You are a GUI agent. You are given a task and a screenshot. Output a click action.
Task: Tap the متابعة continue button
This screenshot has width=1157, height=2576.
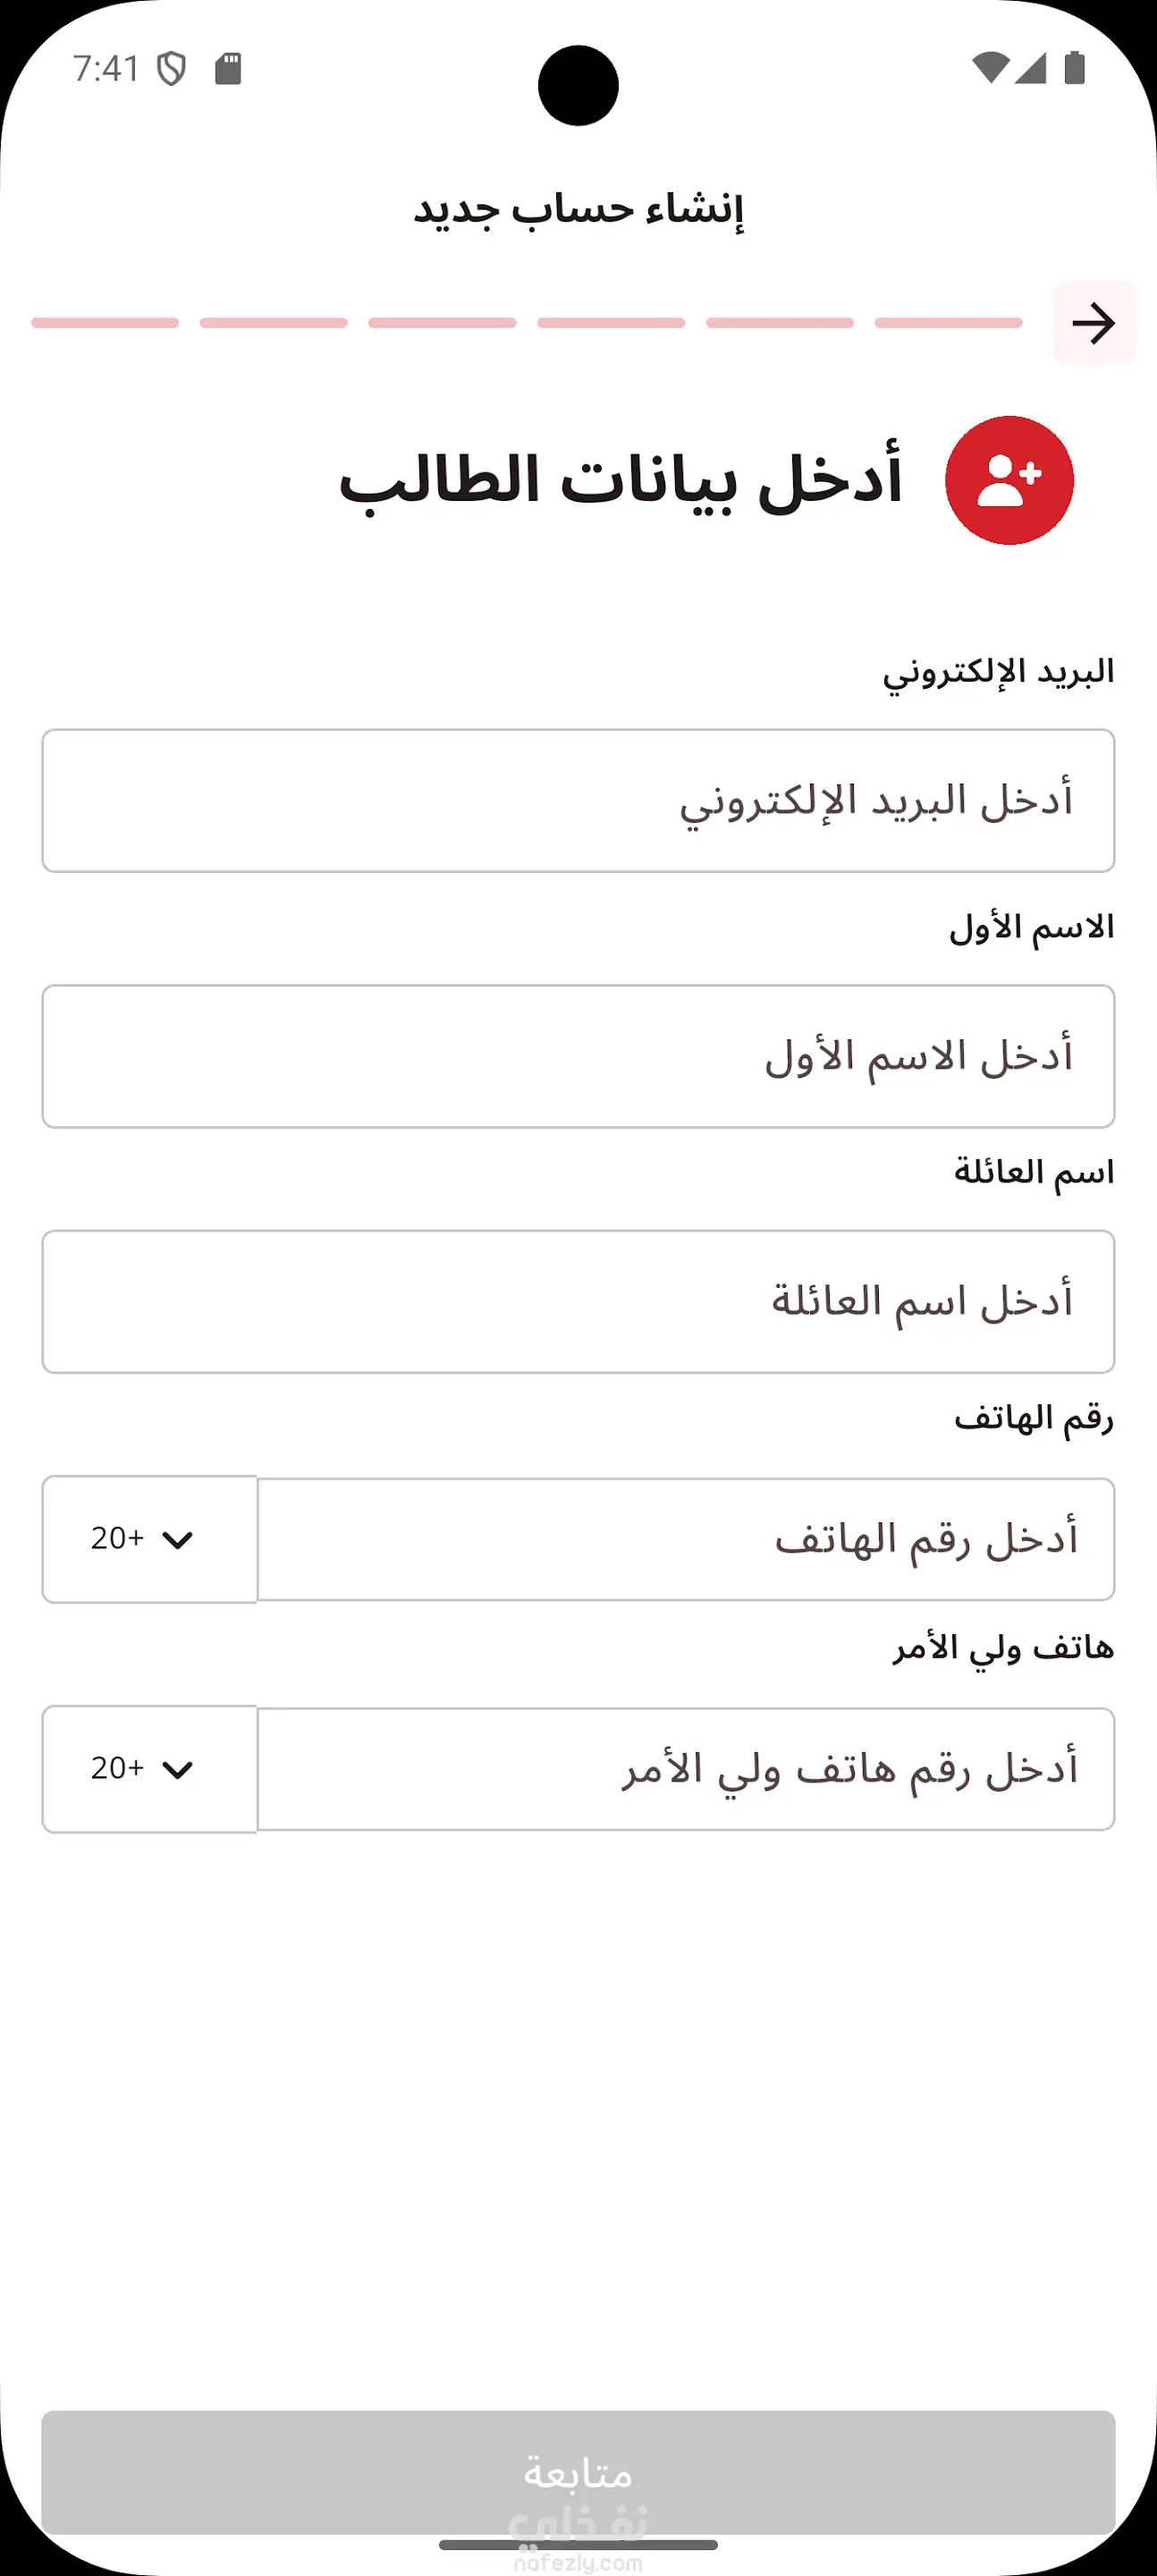[x=578, y=2472]
